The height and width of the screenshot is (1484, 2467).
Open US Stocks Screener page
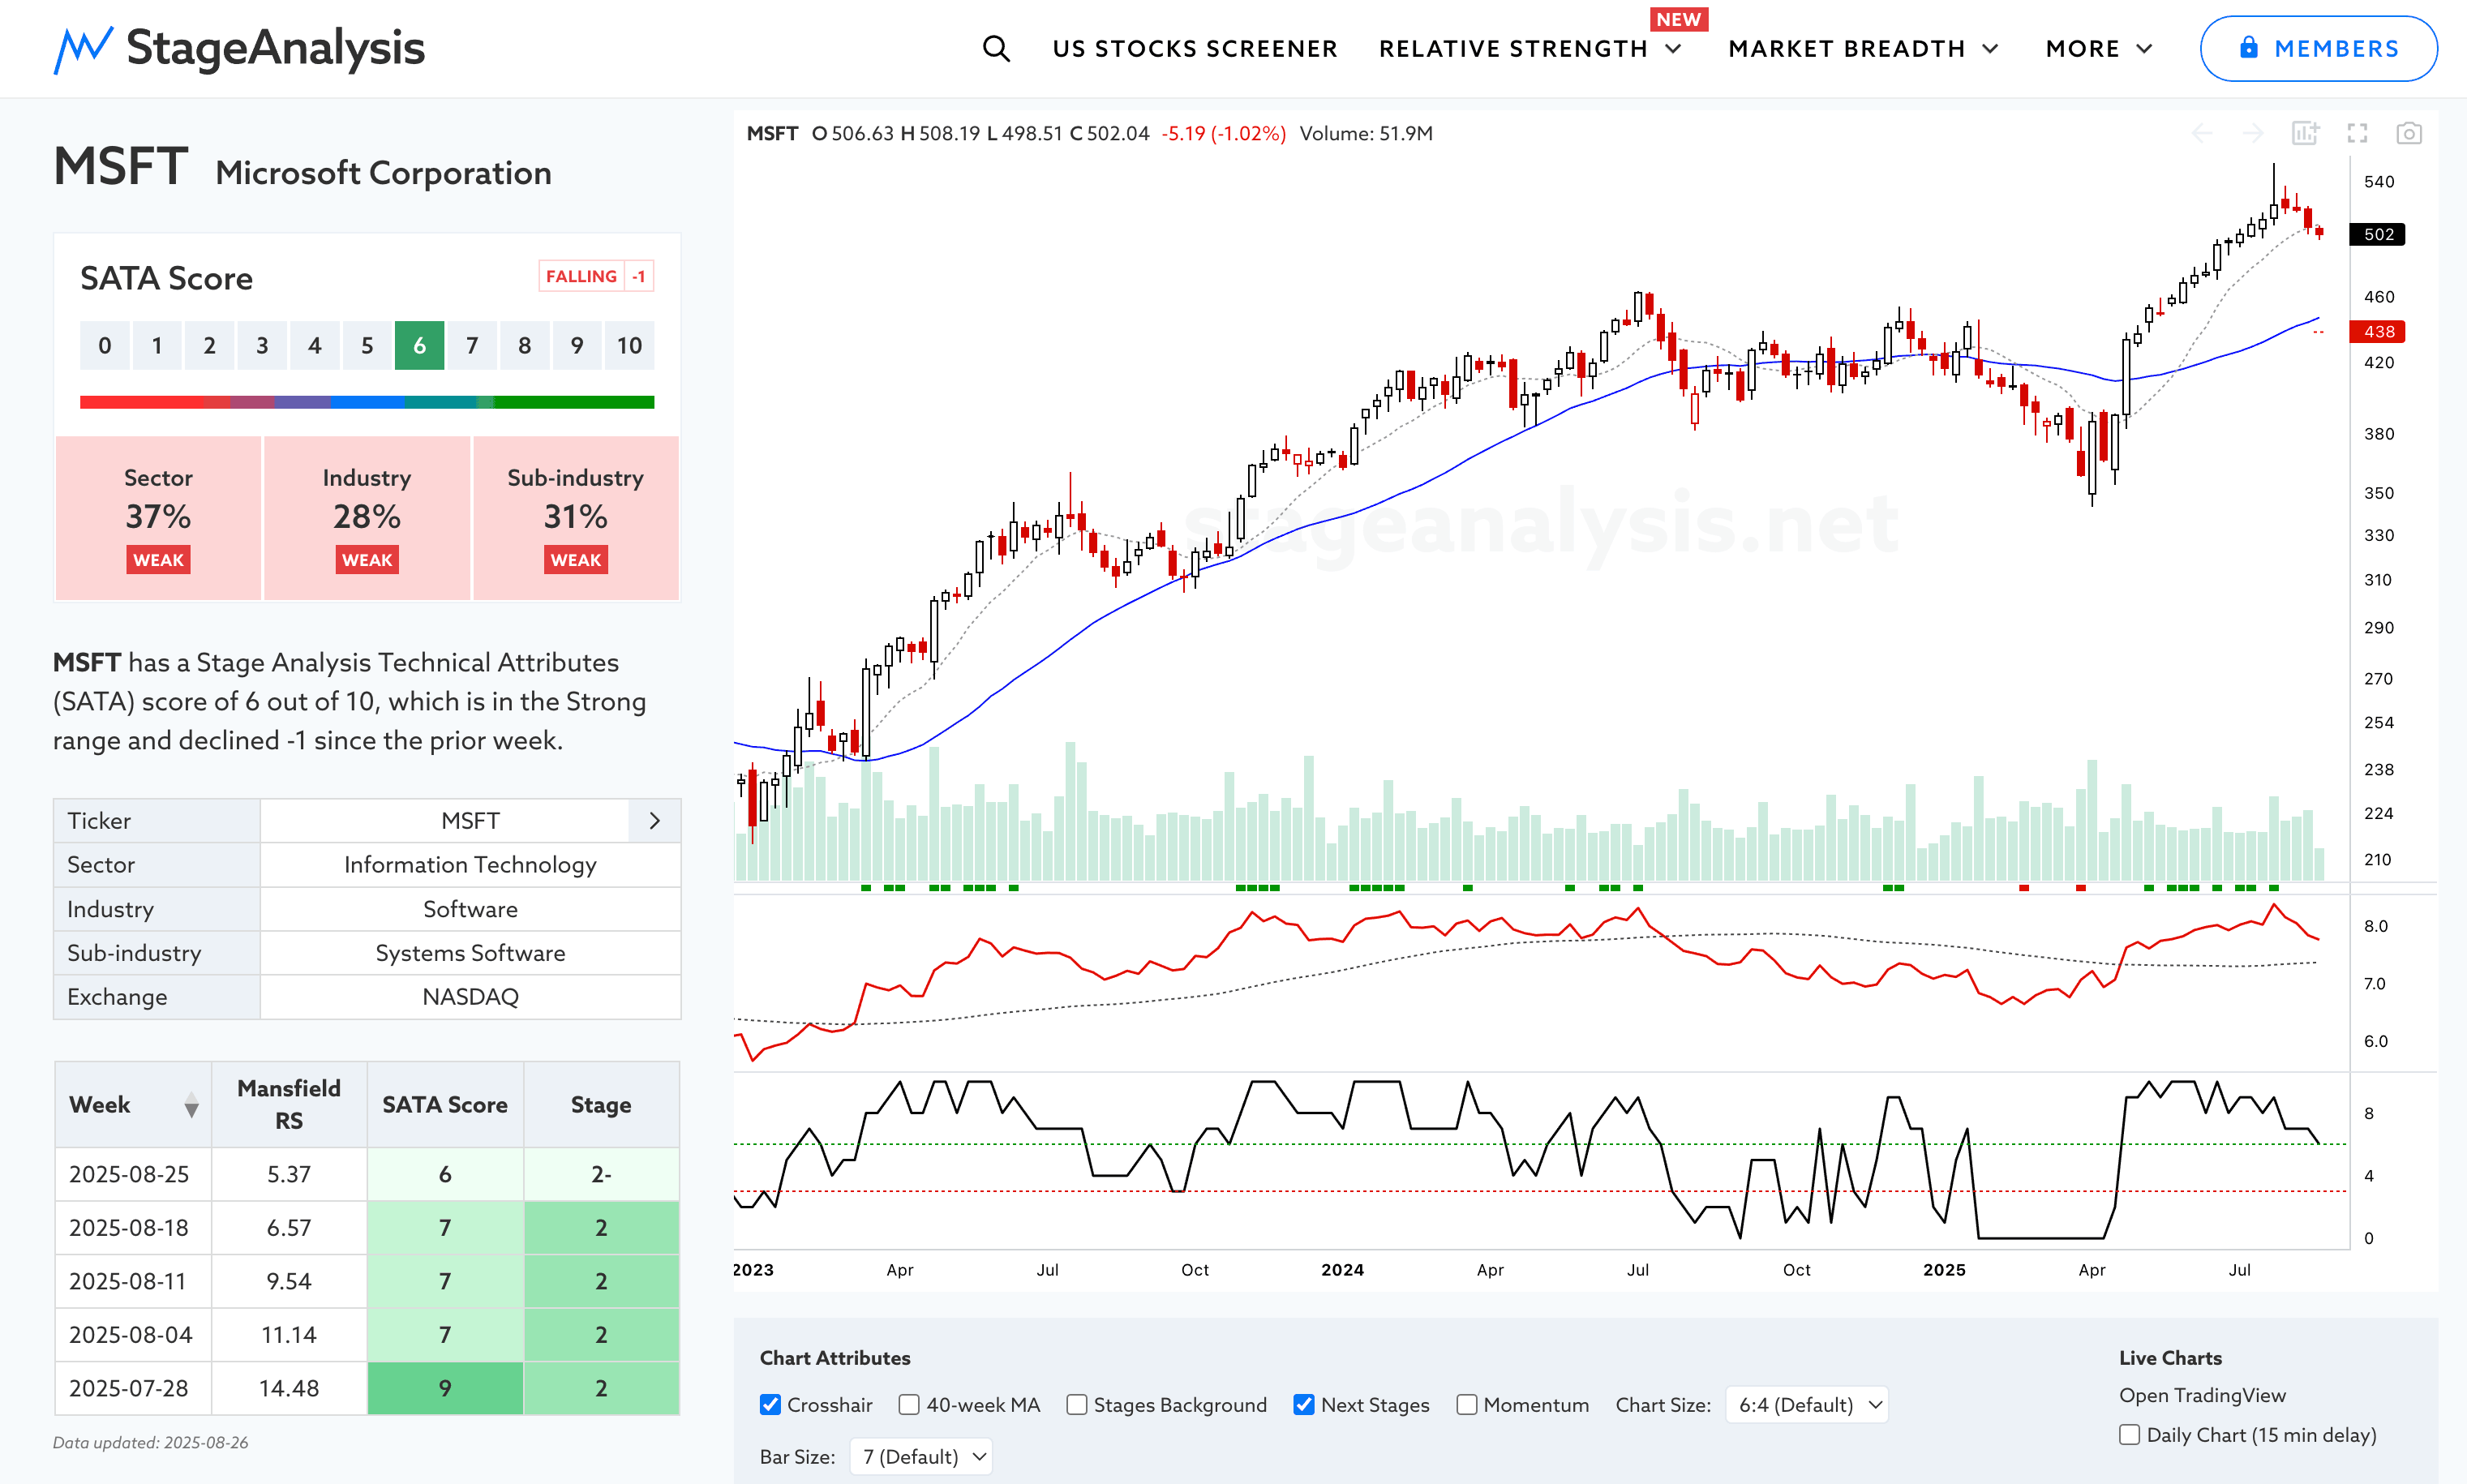tap(1194, 49)
